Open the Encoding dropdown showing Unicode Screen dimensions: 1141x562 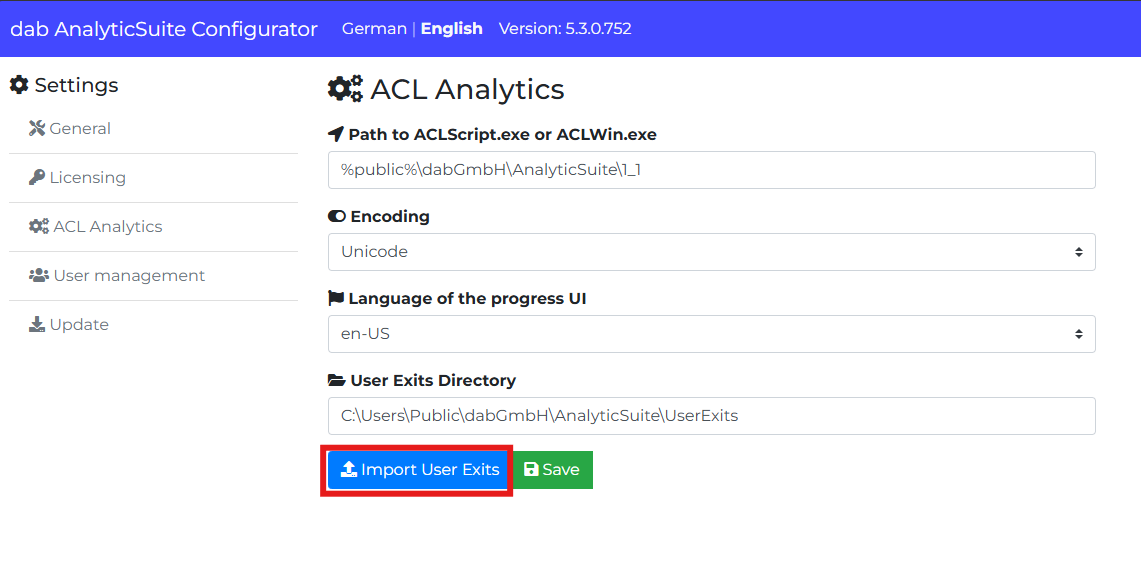[711, 252]
